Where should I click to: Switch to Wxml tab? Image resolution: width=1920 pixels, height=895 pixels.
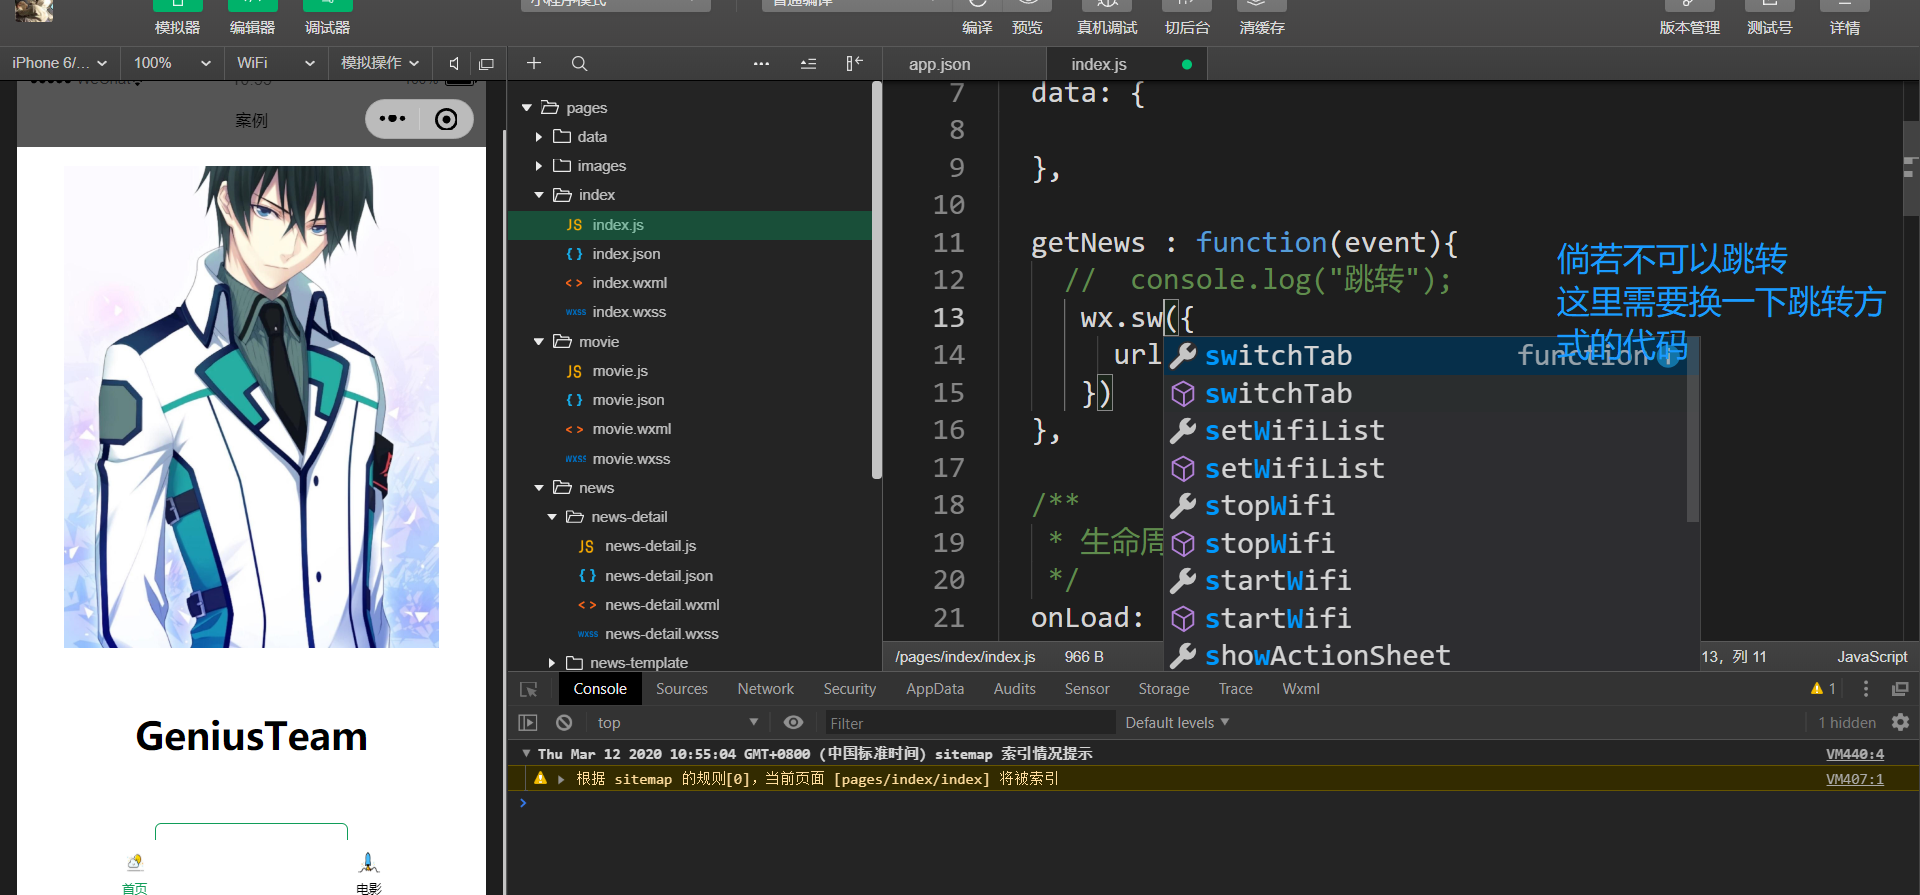click(x=1301, y=689)
